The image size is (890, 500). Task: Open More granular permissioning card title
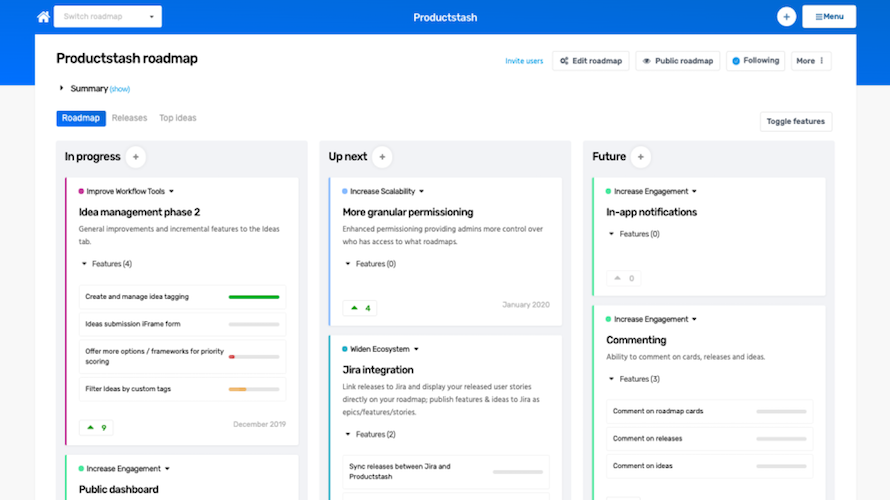click(408, 212)
